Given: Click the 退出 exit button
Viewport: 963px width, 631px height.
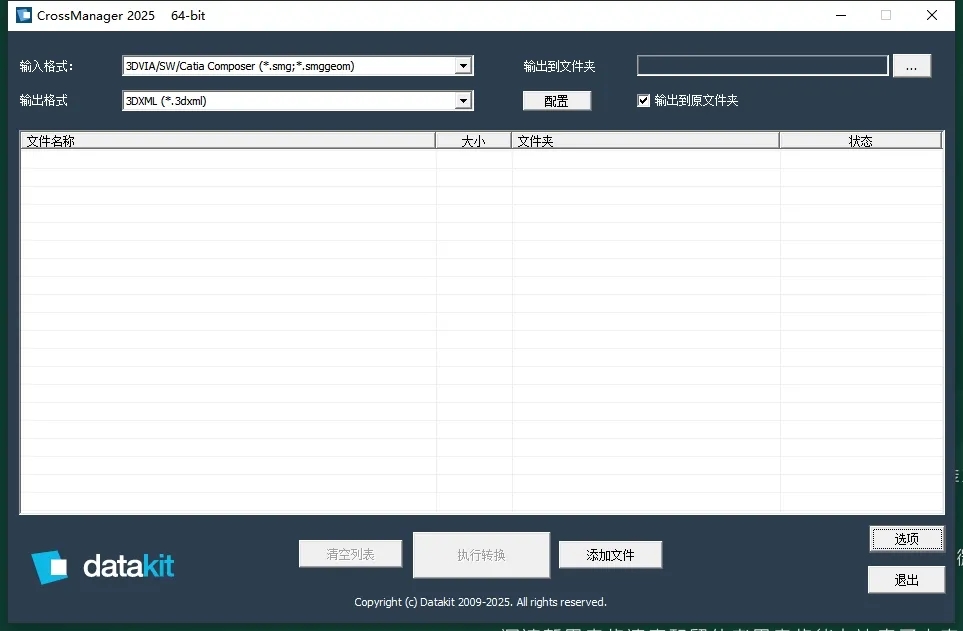Looking at the screenshot, I should coord(906,579).
